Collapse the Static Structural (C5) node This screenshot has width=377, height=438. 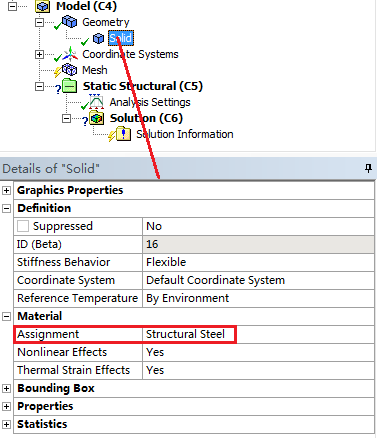39,86
